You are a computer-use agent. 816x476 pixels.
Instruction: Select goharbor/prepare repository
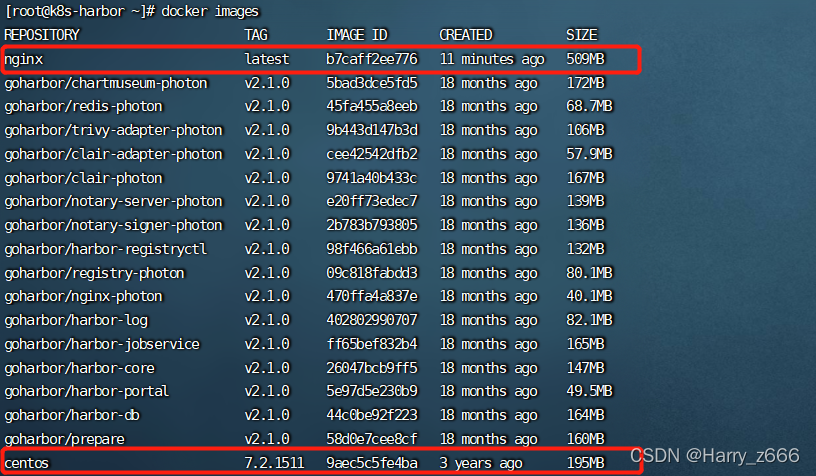65,440
